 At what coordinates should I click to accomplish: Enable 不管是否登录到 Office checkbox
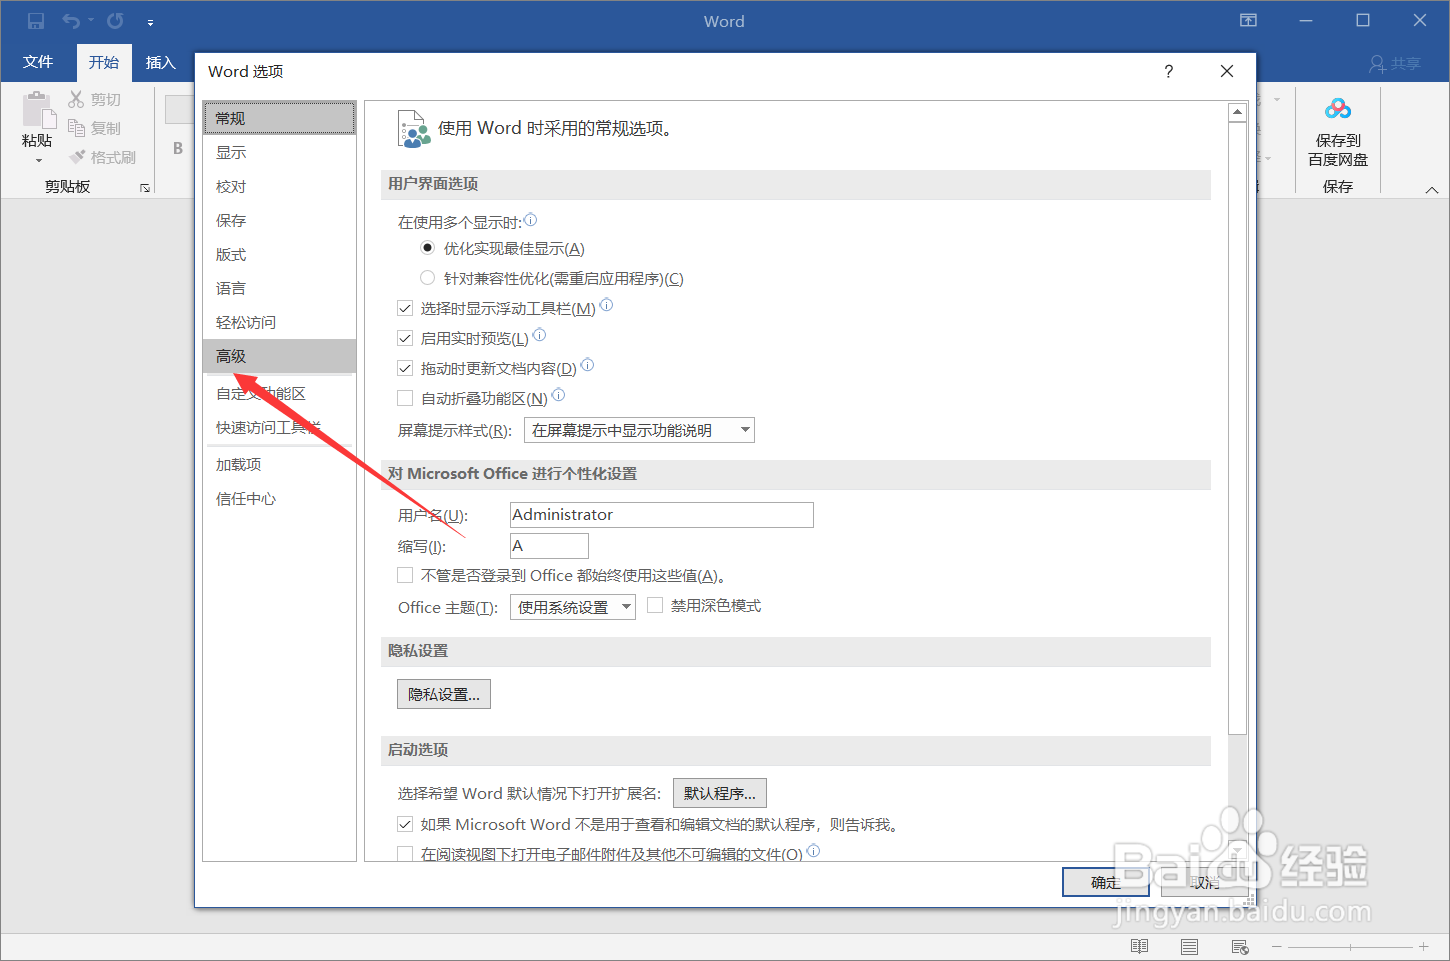click(x=405, y=575)
